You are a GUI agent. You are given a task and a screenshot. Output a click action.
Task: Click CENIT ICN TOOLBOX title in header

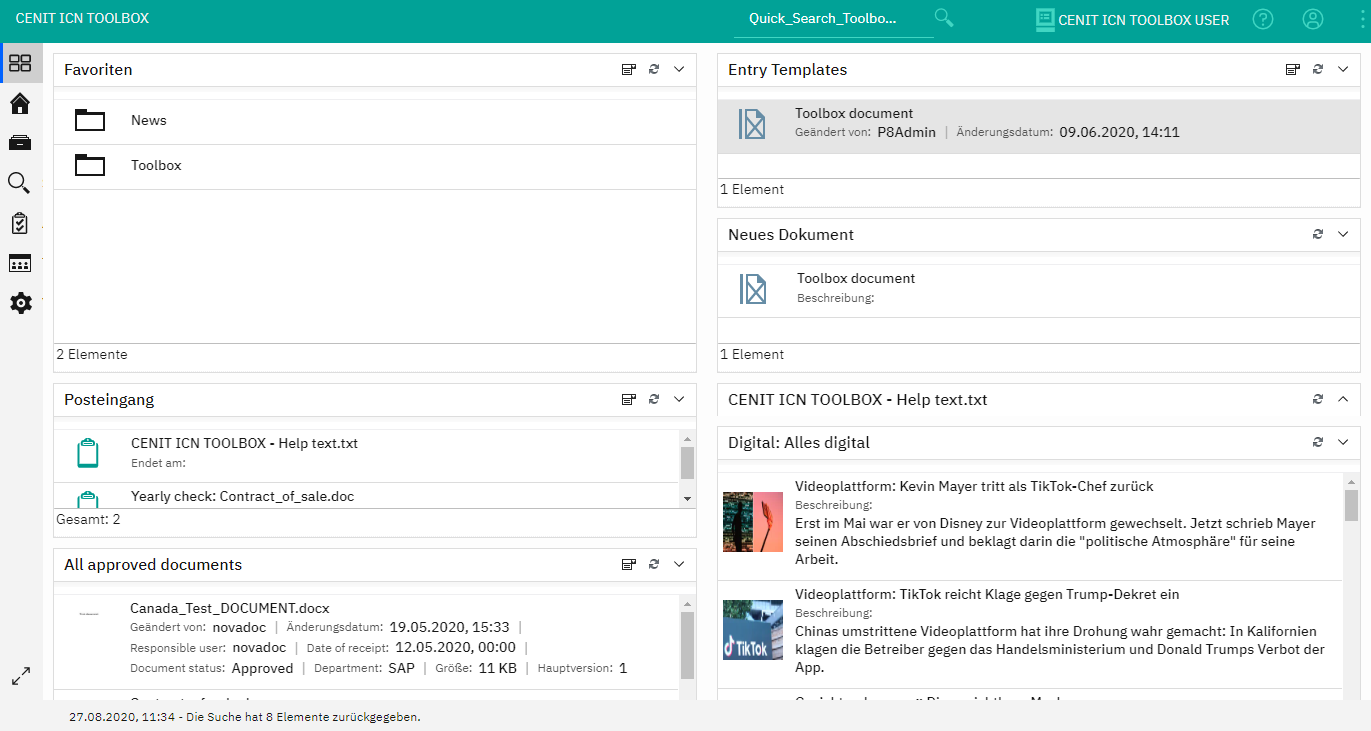[82, 18]
